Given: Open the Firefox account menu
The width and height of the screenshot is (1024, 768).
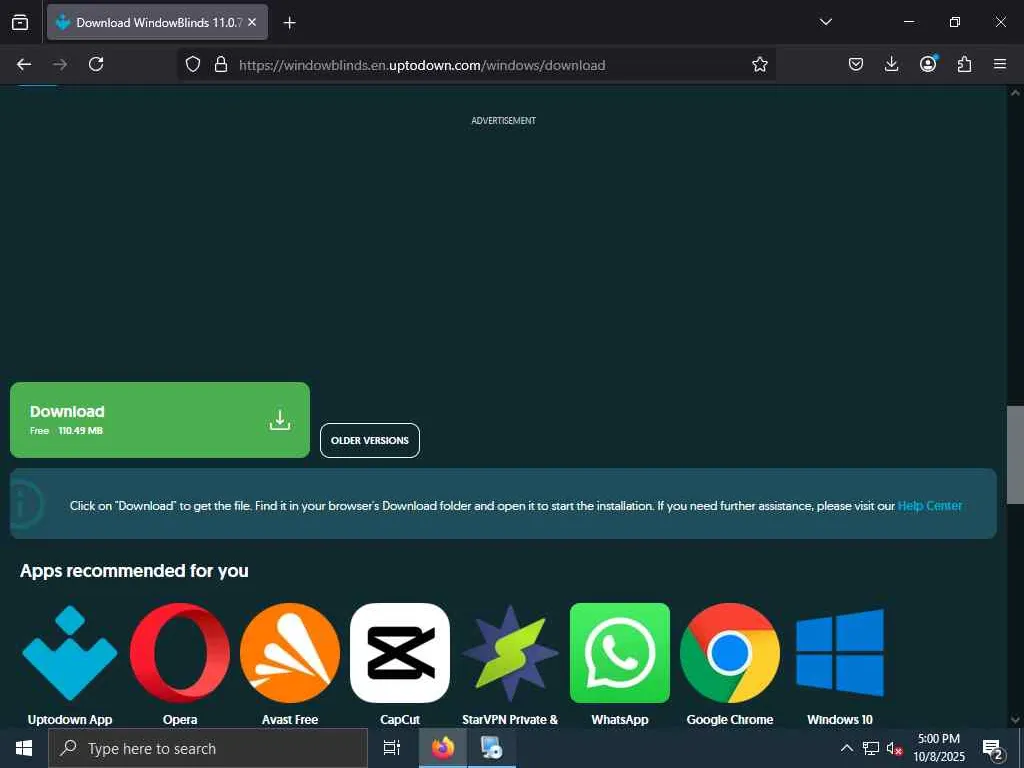Looking at the screenshot, I should pyautogui.click(x=928, y=63).
